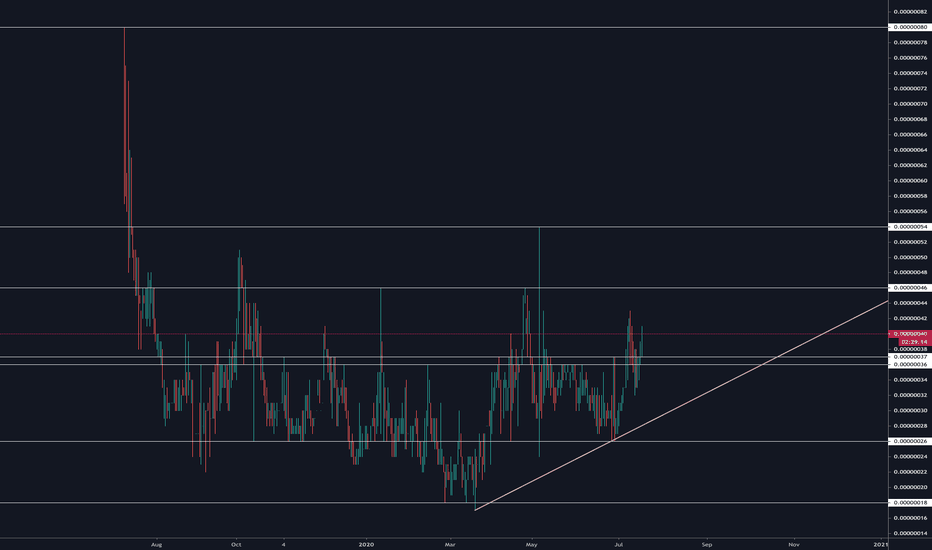Click the 0.00000034 price axis value
This screenshot has width=932, height=550.
click(911, 380)
